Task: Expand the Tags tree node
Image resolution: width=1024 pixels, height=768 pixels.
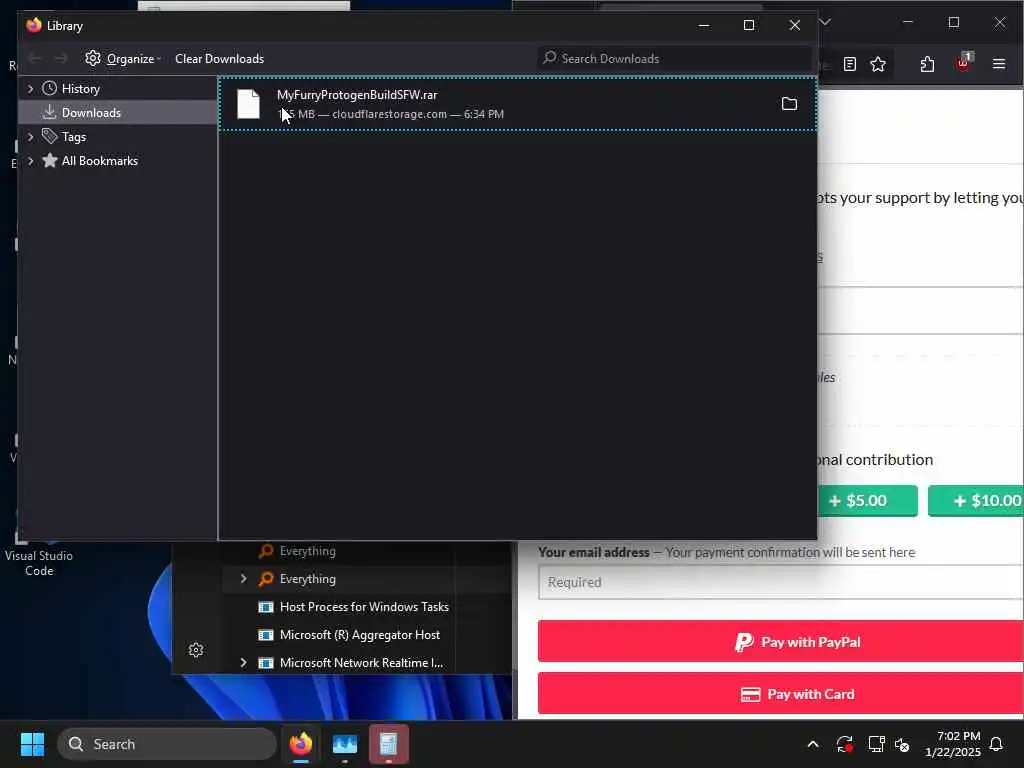Action: click(30, 137)
